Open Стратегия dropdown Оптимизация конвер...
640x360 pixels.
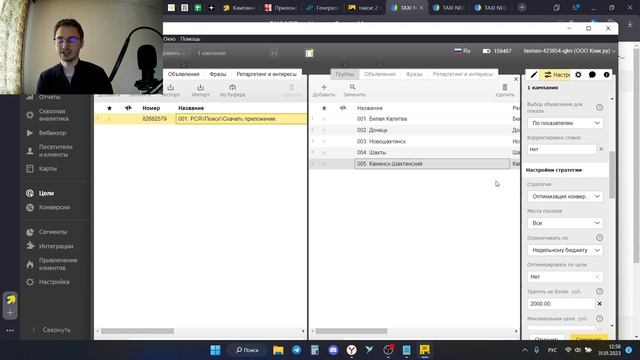pos(565,196)
